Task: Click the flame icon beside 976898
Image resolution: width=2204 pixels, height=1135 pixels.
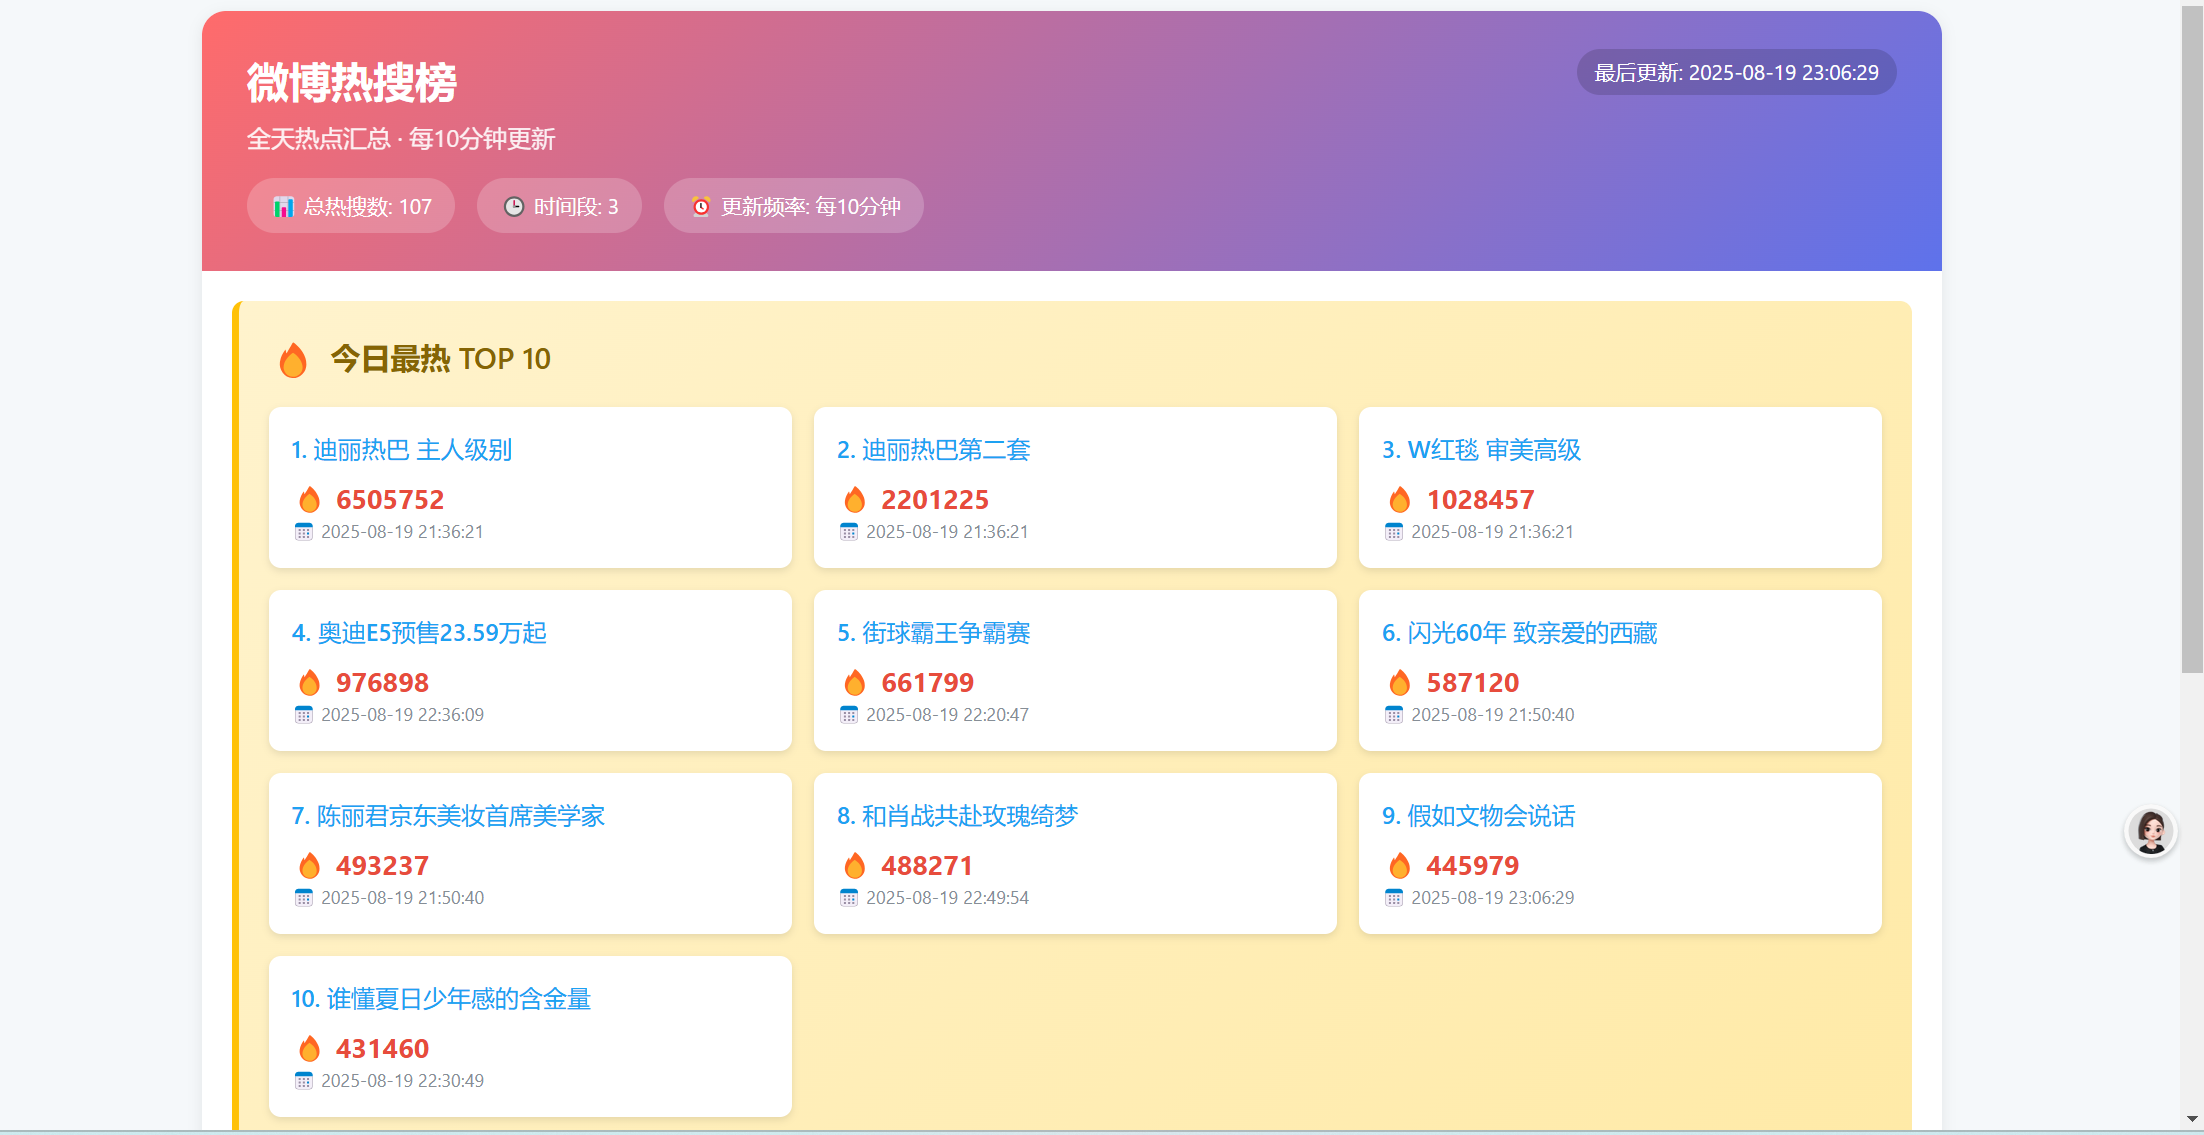Action: (310, 683)
